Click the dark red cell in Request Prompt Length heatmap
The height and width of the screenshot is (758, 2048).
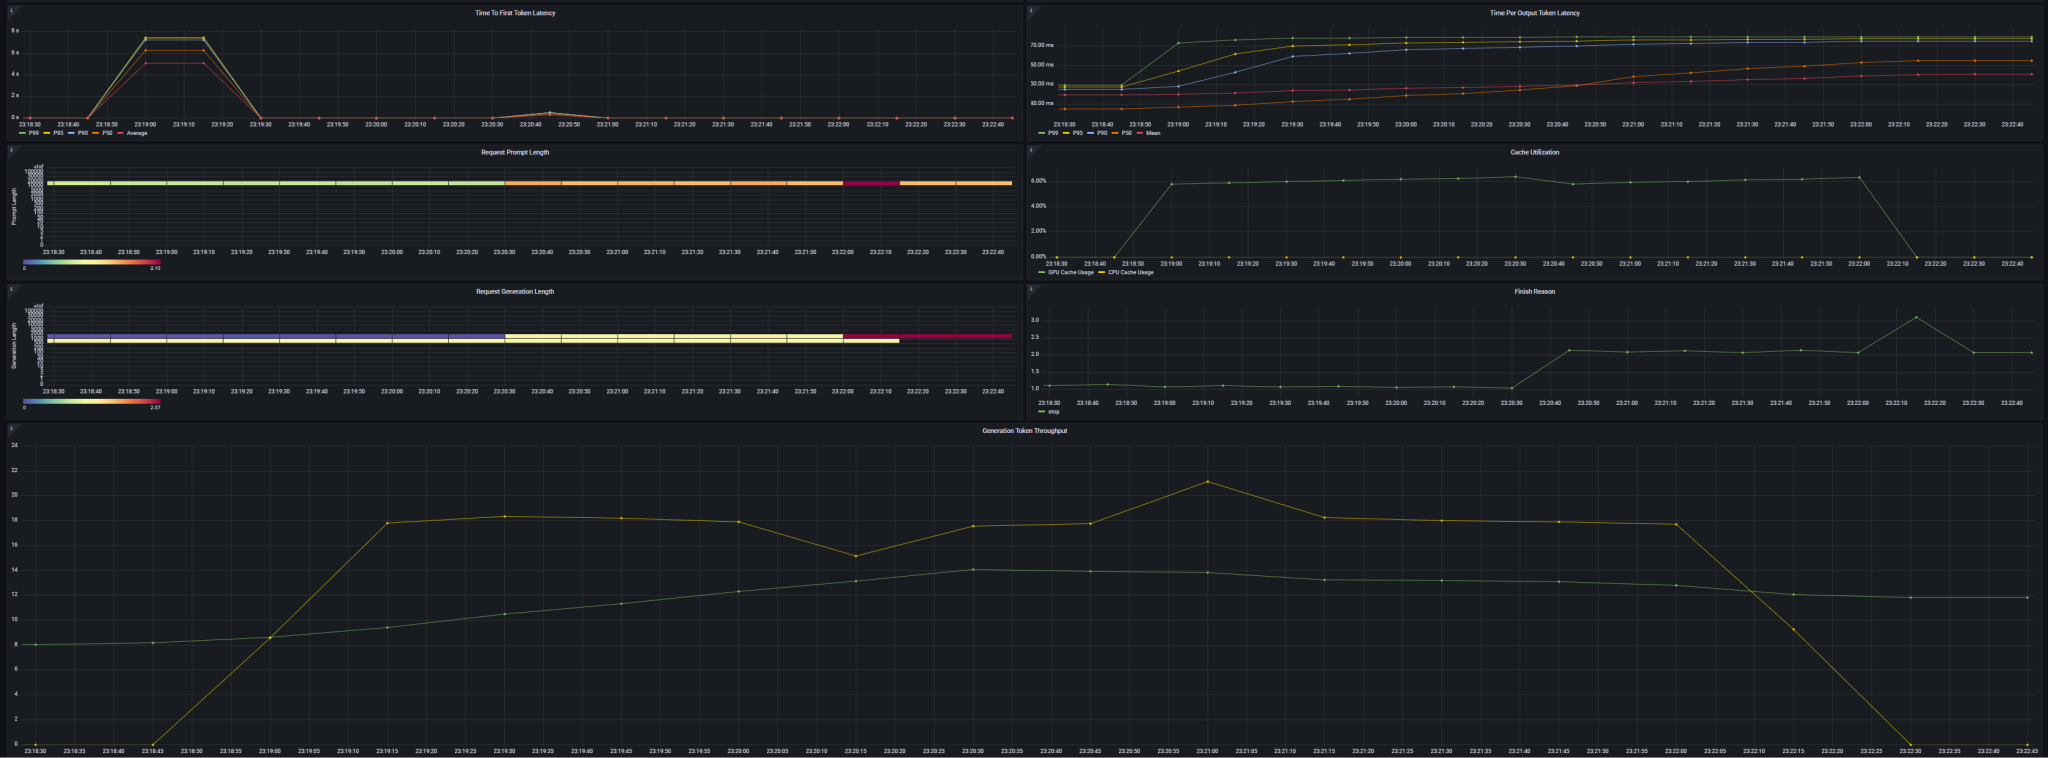pyautogui.click(x=871, y=183)
